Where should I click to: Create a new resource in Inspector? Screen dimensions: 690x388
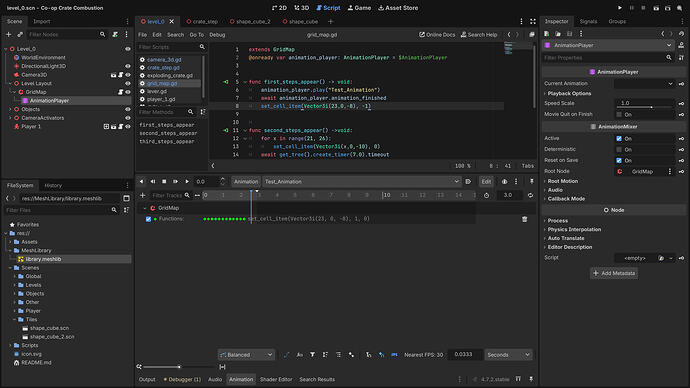click(547, 33)
